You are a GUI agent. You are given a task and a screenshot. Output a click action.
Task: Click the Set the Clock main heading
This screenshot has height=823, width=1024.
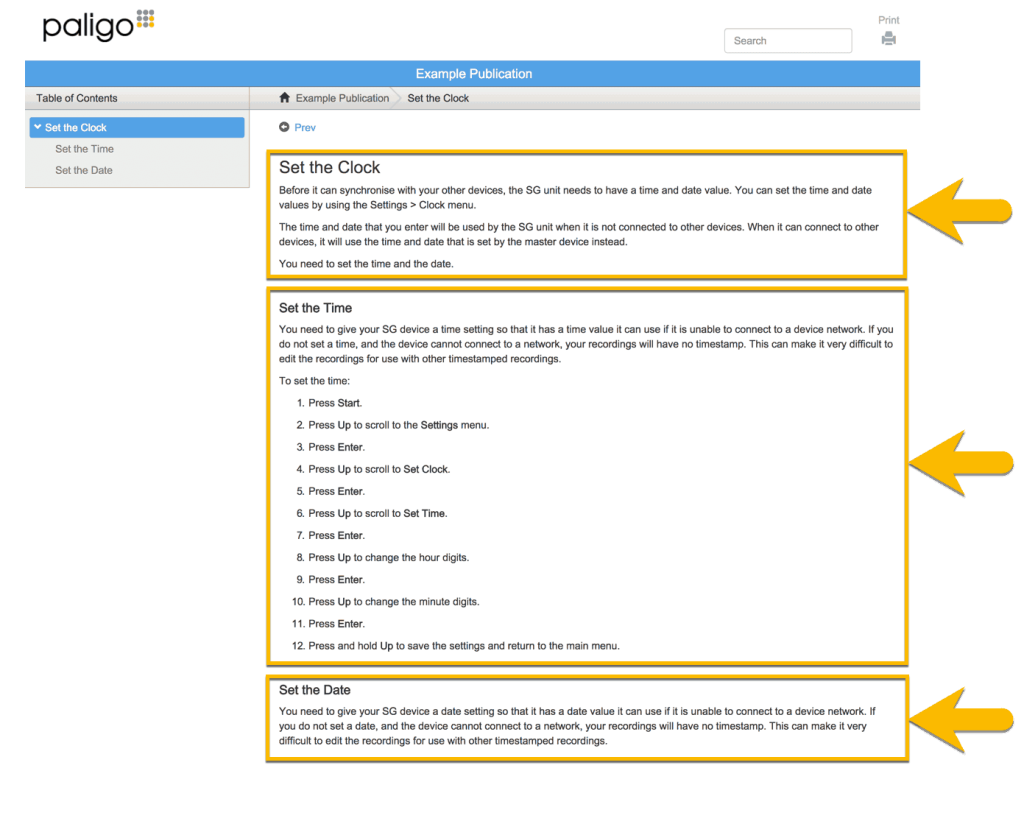(x=329, y=167)
